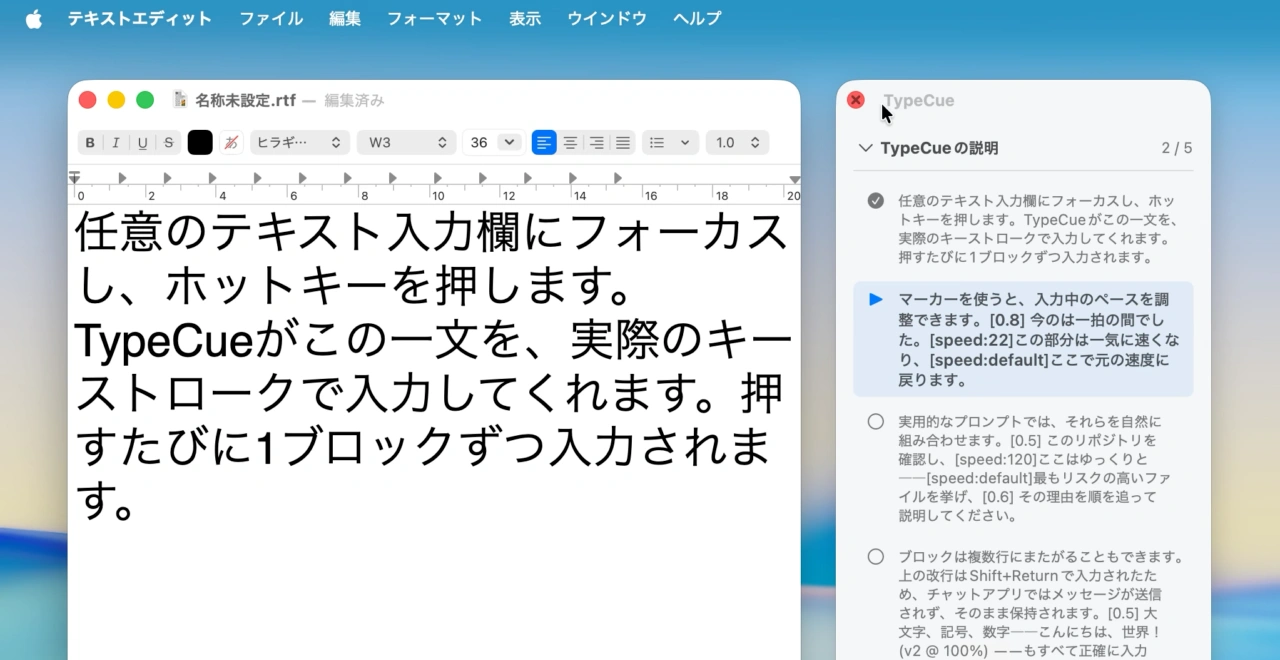Click the tab stop near ruler mark 14
The image size is (1280, 660).
pyautogui.click(x=572, y=178)
